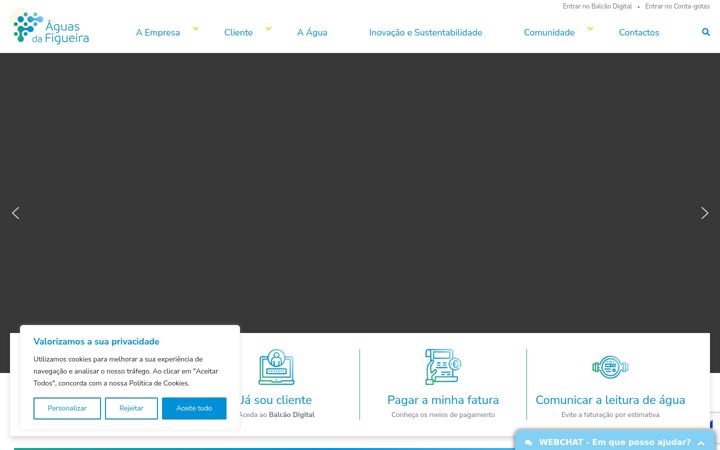This screenshot has width=720, height=450.
Task: Click the invoice payment icon
Action: [x=443, y=367]
